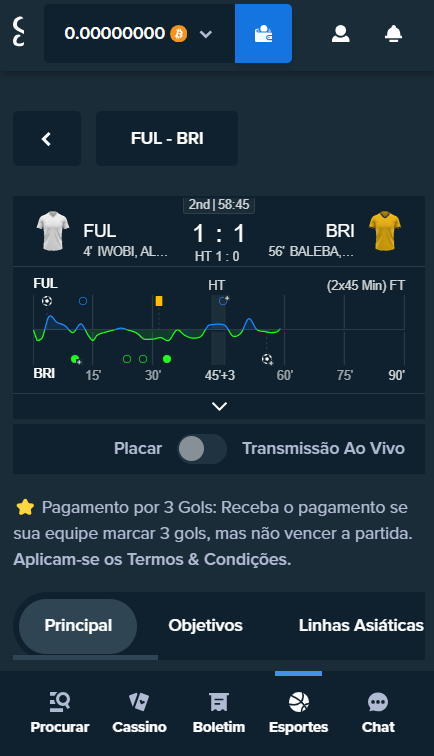Open Chat from bottom bar

378,713
